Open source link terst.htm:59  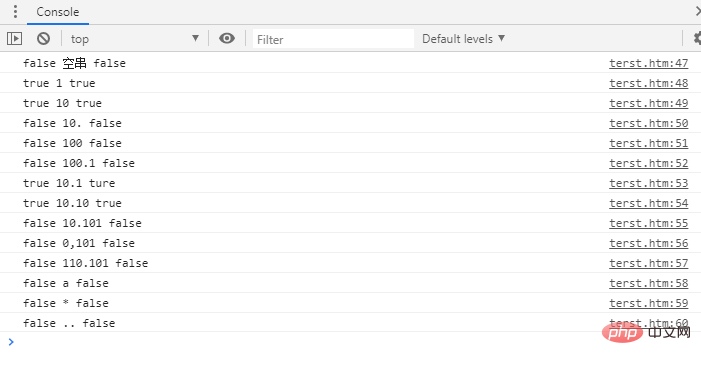(x=648, y=303)
